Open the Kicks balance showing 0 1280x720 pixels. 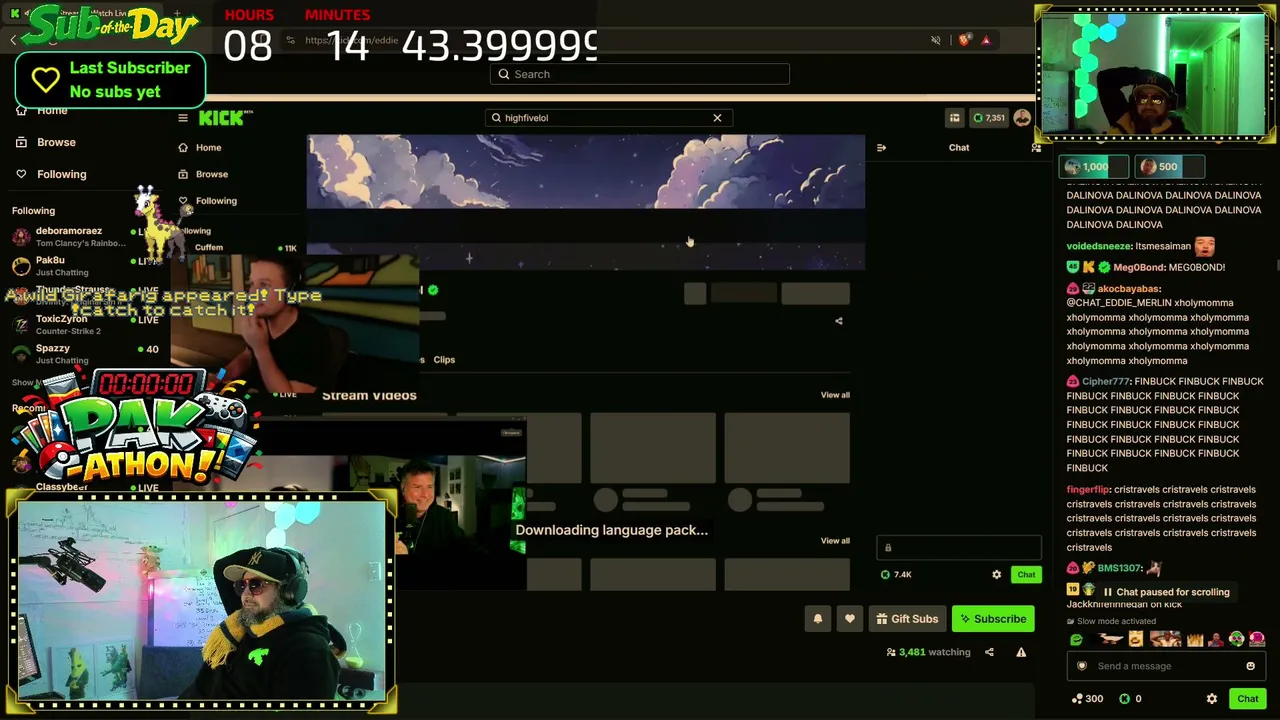coord(1131,699)
